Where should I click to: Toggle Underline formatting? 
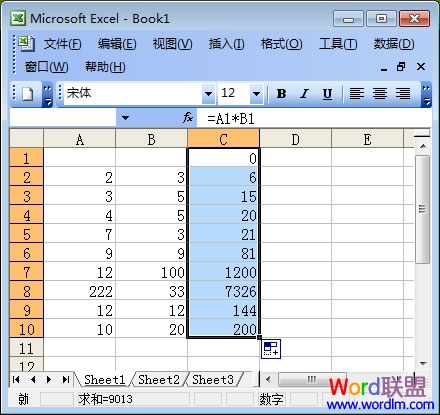(327, 94)
